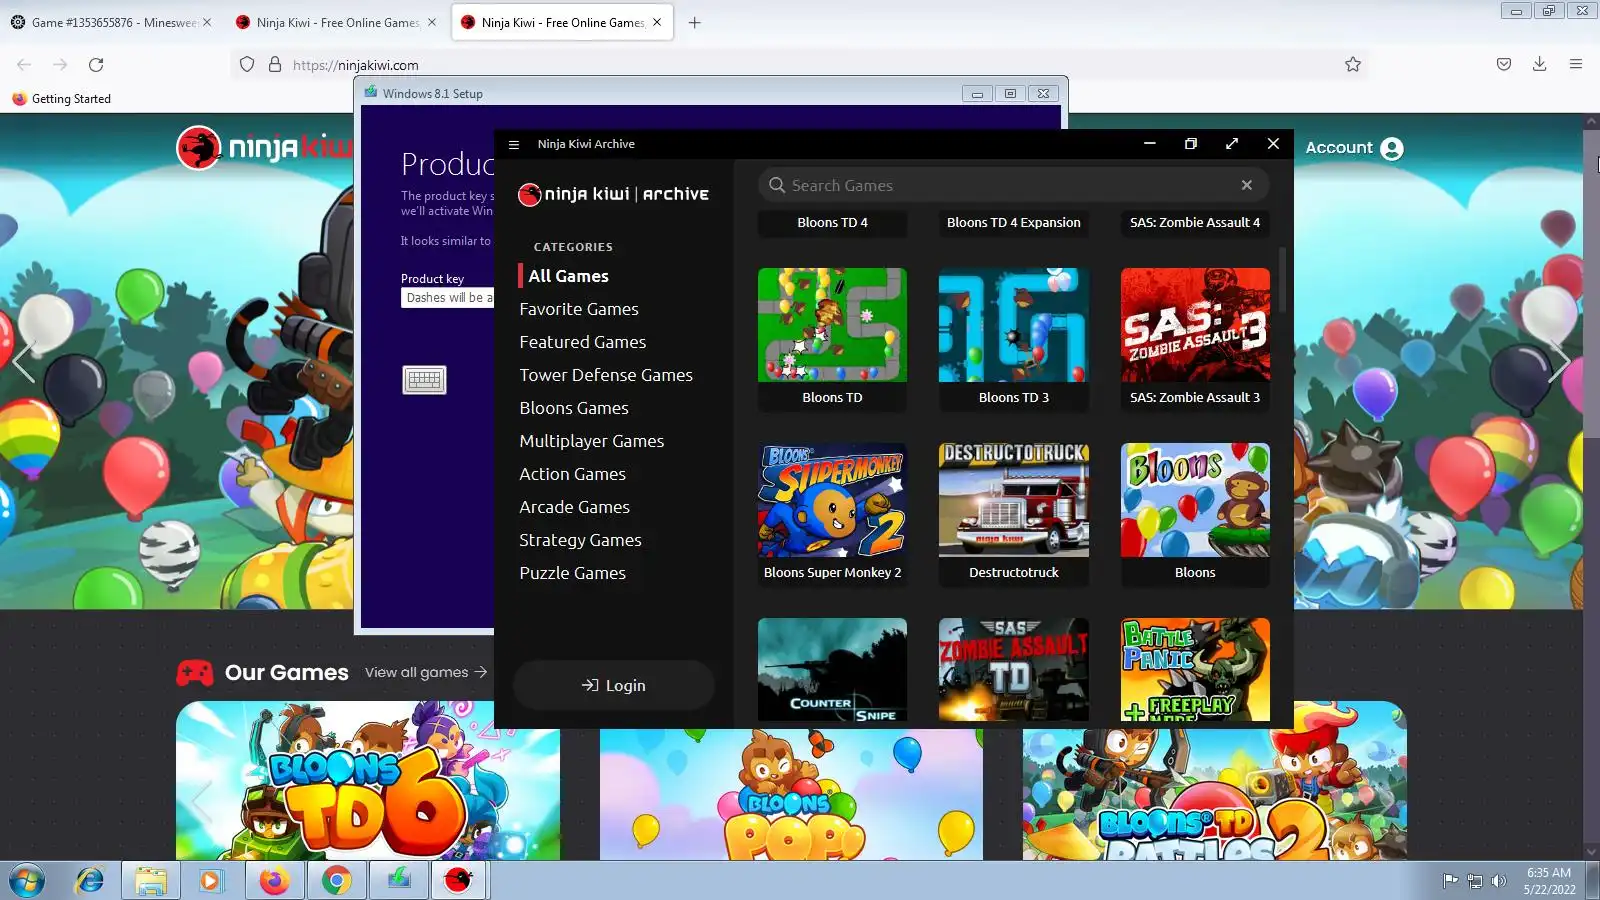Screen dimensions: 1600x900
Task: Clear the Search Games field with X
Action: point(1247,185)
